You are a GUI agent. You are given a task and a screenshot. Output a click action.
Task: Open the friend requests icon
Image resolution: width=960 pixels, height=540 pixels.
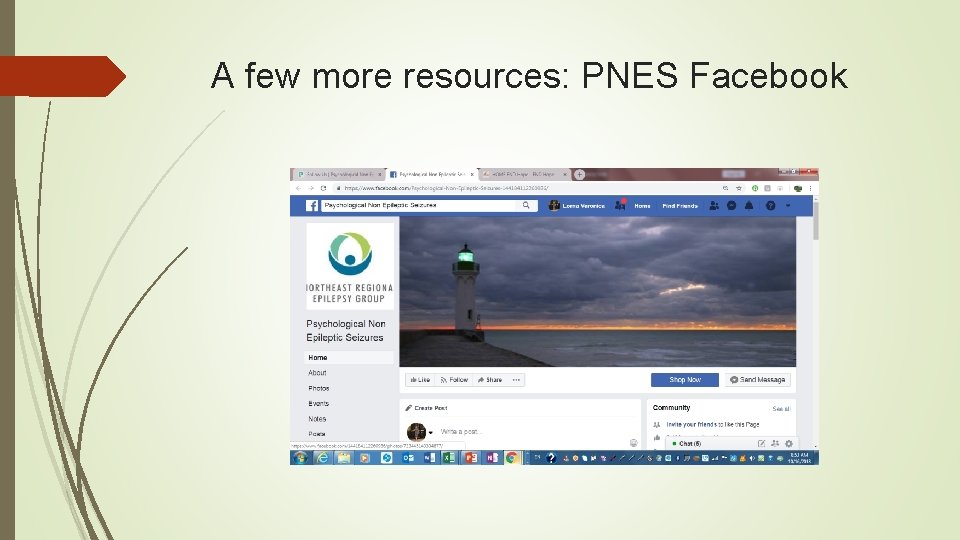coord(714,206)
